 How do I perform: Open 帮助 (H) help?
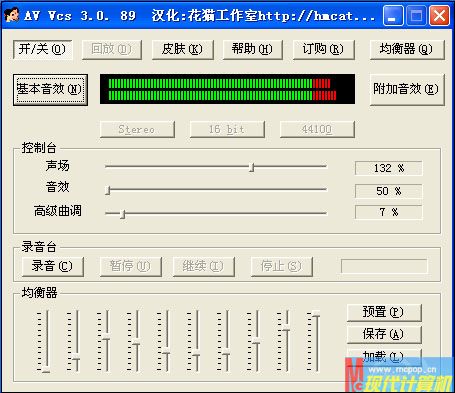252,49
